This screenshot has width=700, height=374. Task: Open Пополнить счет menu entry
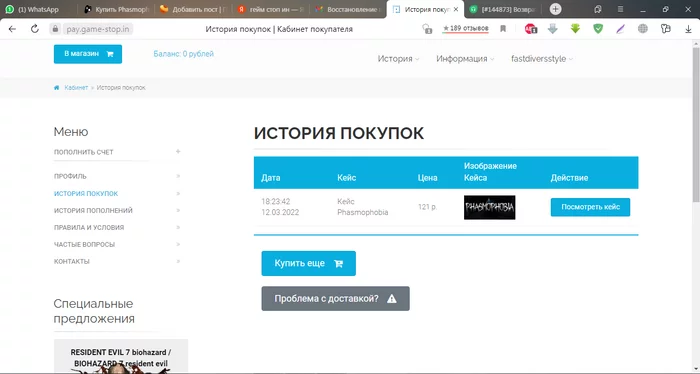pyautogui.click(x=83, y=152)
